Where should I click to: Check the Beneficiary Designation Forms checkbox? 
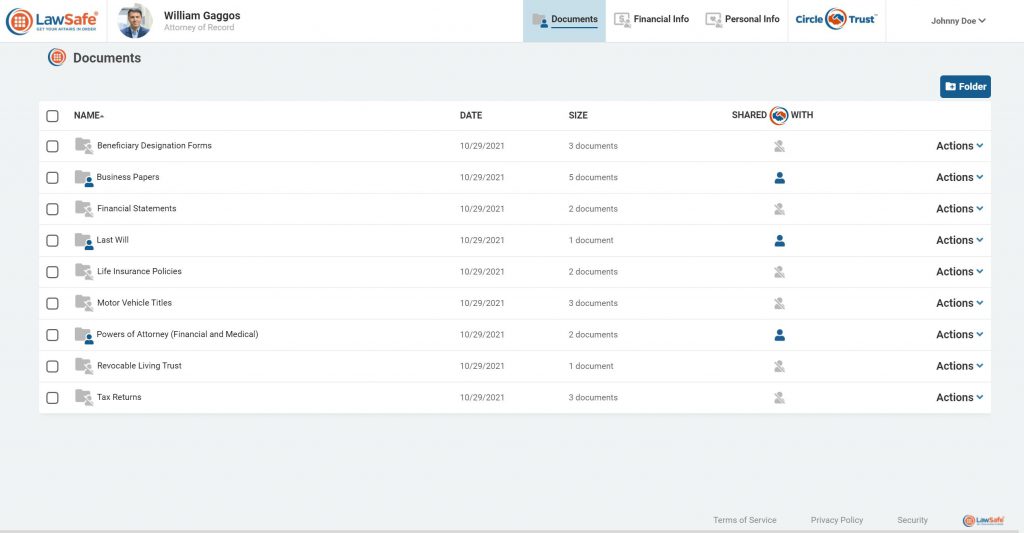52,146
